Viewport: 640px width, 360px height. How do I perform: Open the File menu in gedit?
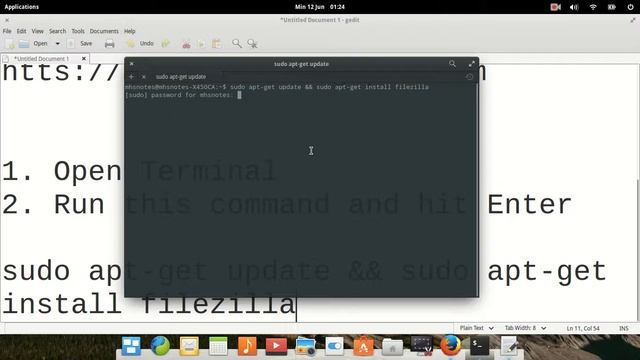pyautogui.click(x=7, y=31)
